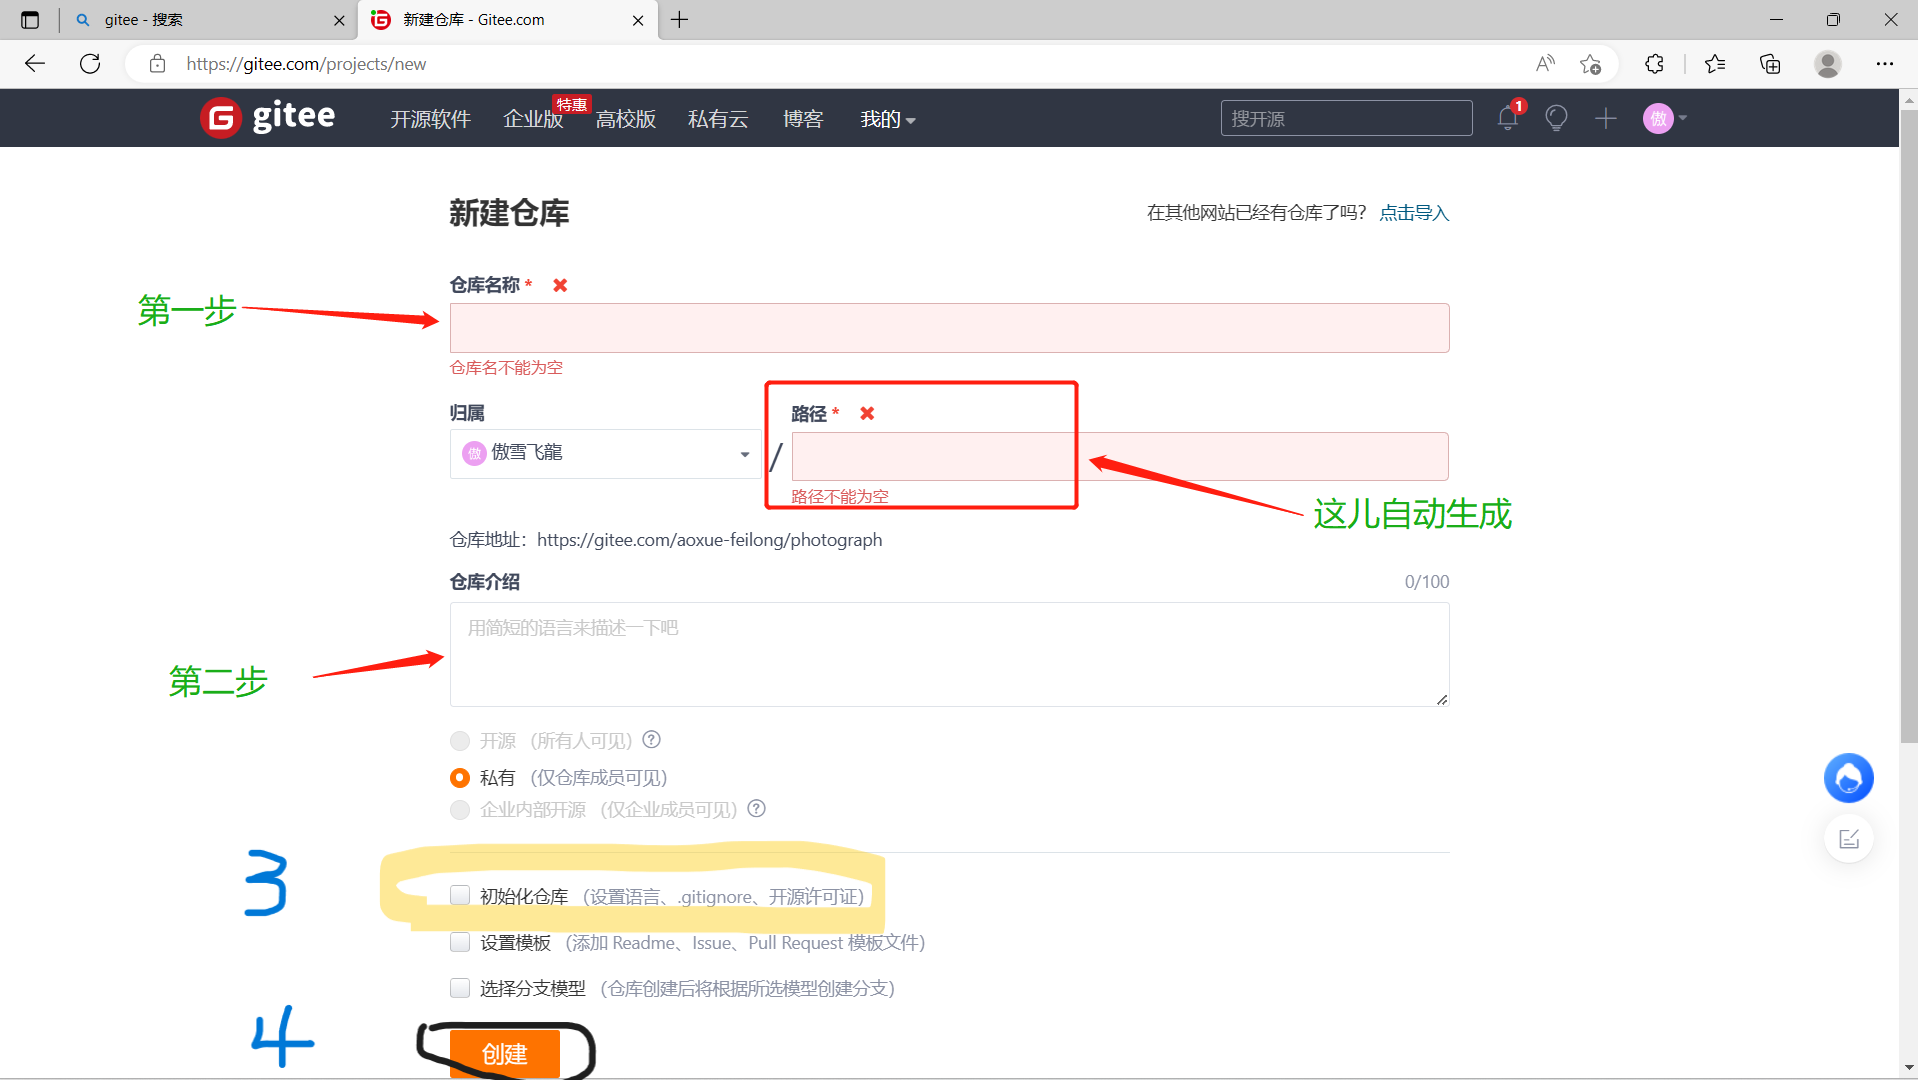Image resolution: width=1918 pixels, height=1080 pixels.
Task: Open 高校版 nav item
Action: (626, 119)
